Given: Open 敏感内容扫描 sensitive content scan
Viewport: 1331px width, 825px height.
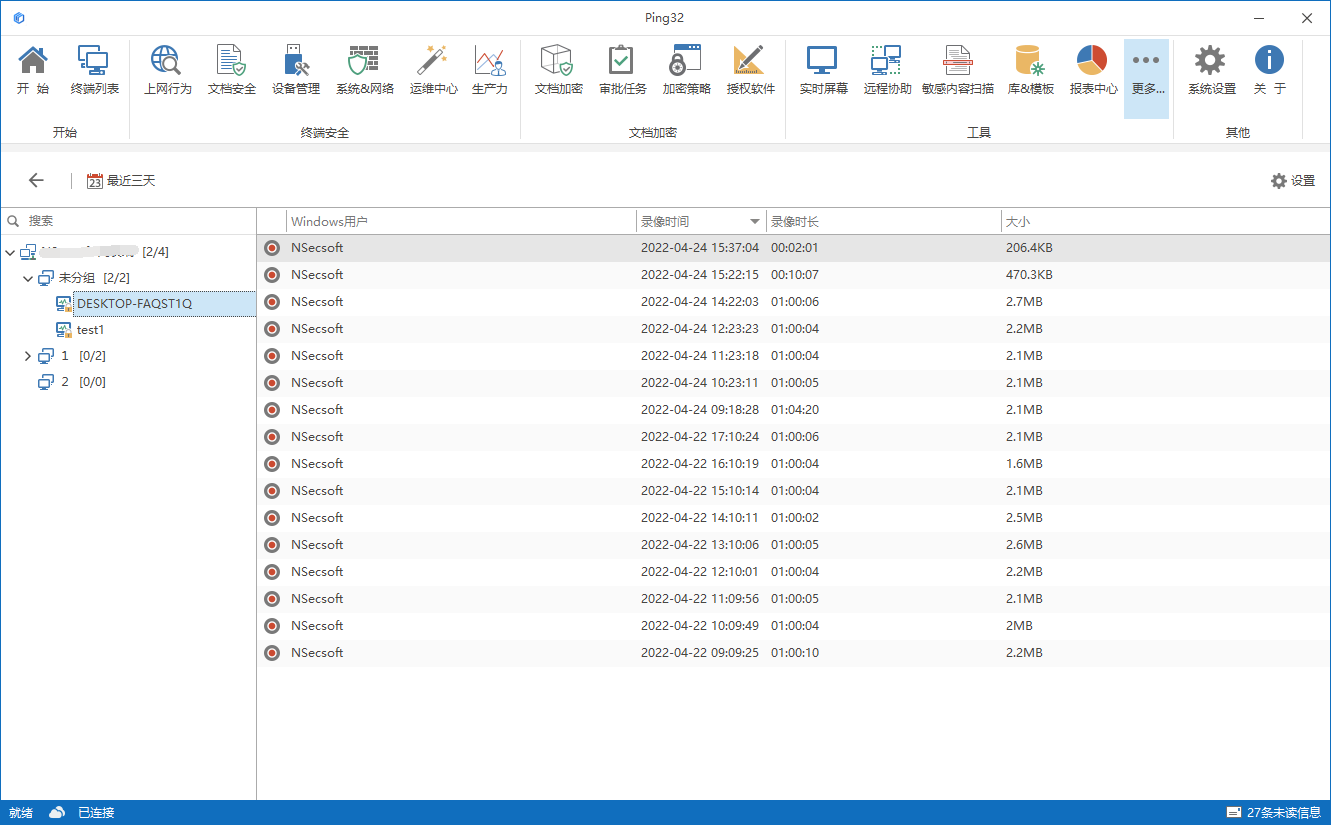Looking at the screenshot, I should click(957, 70).
